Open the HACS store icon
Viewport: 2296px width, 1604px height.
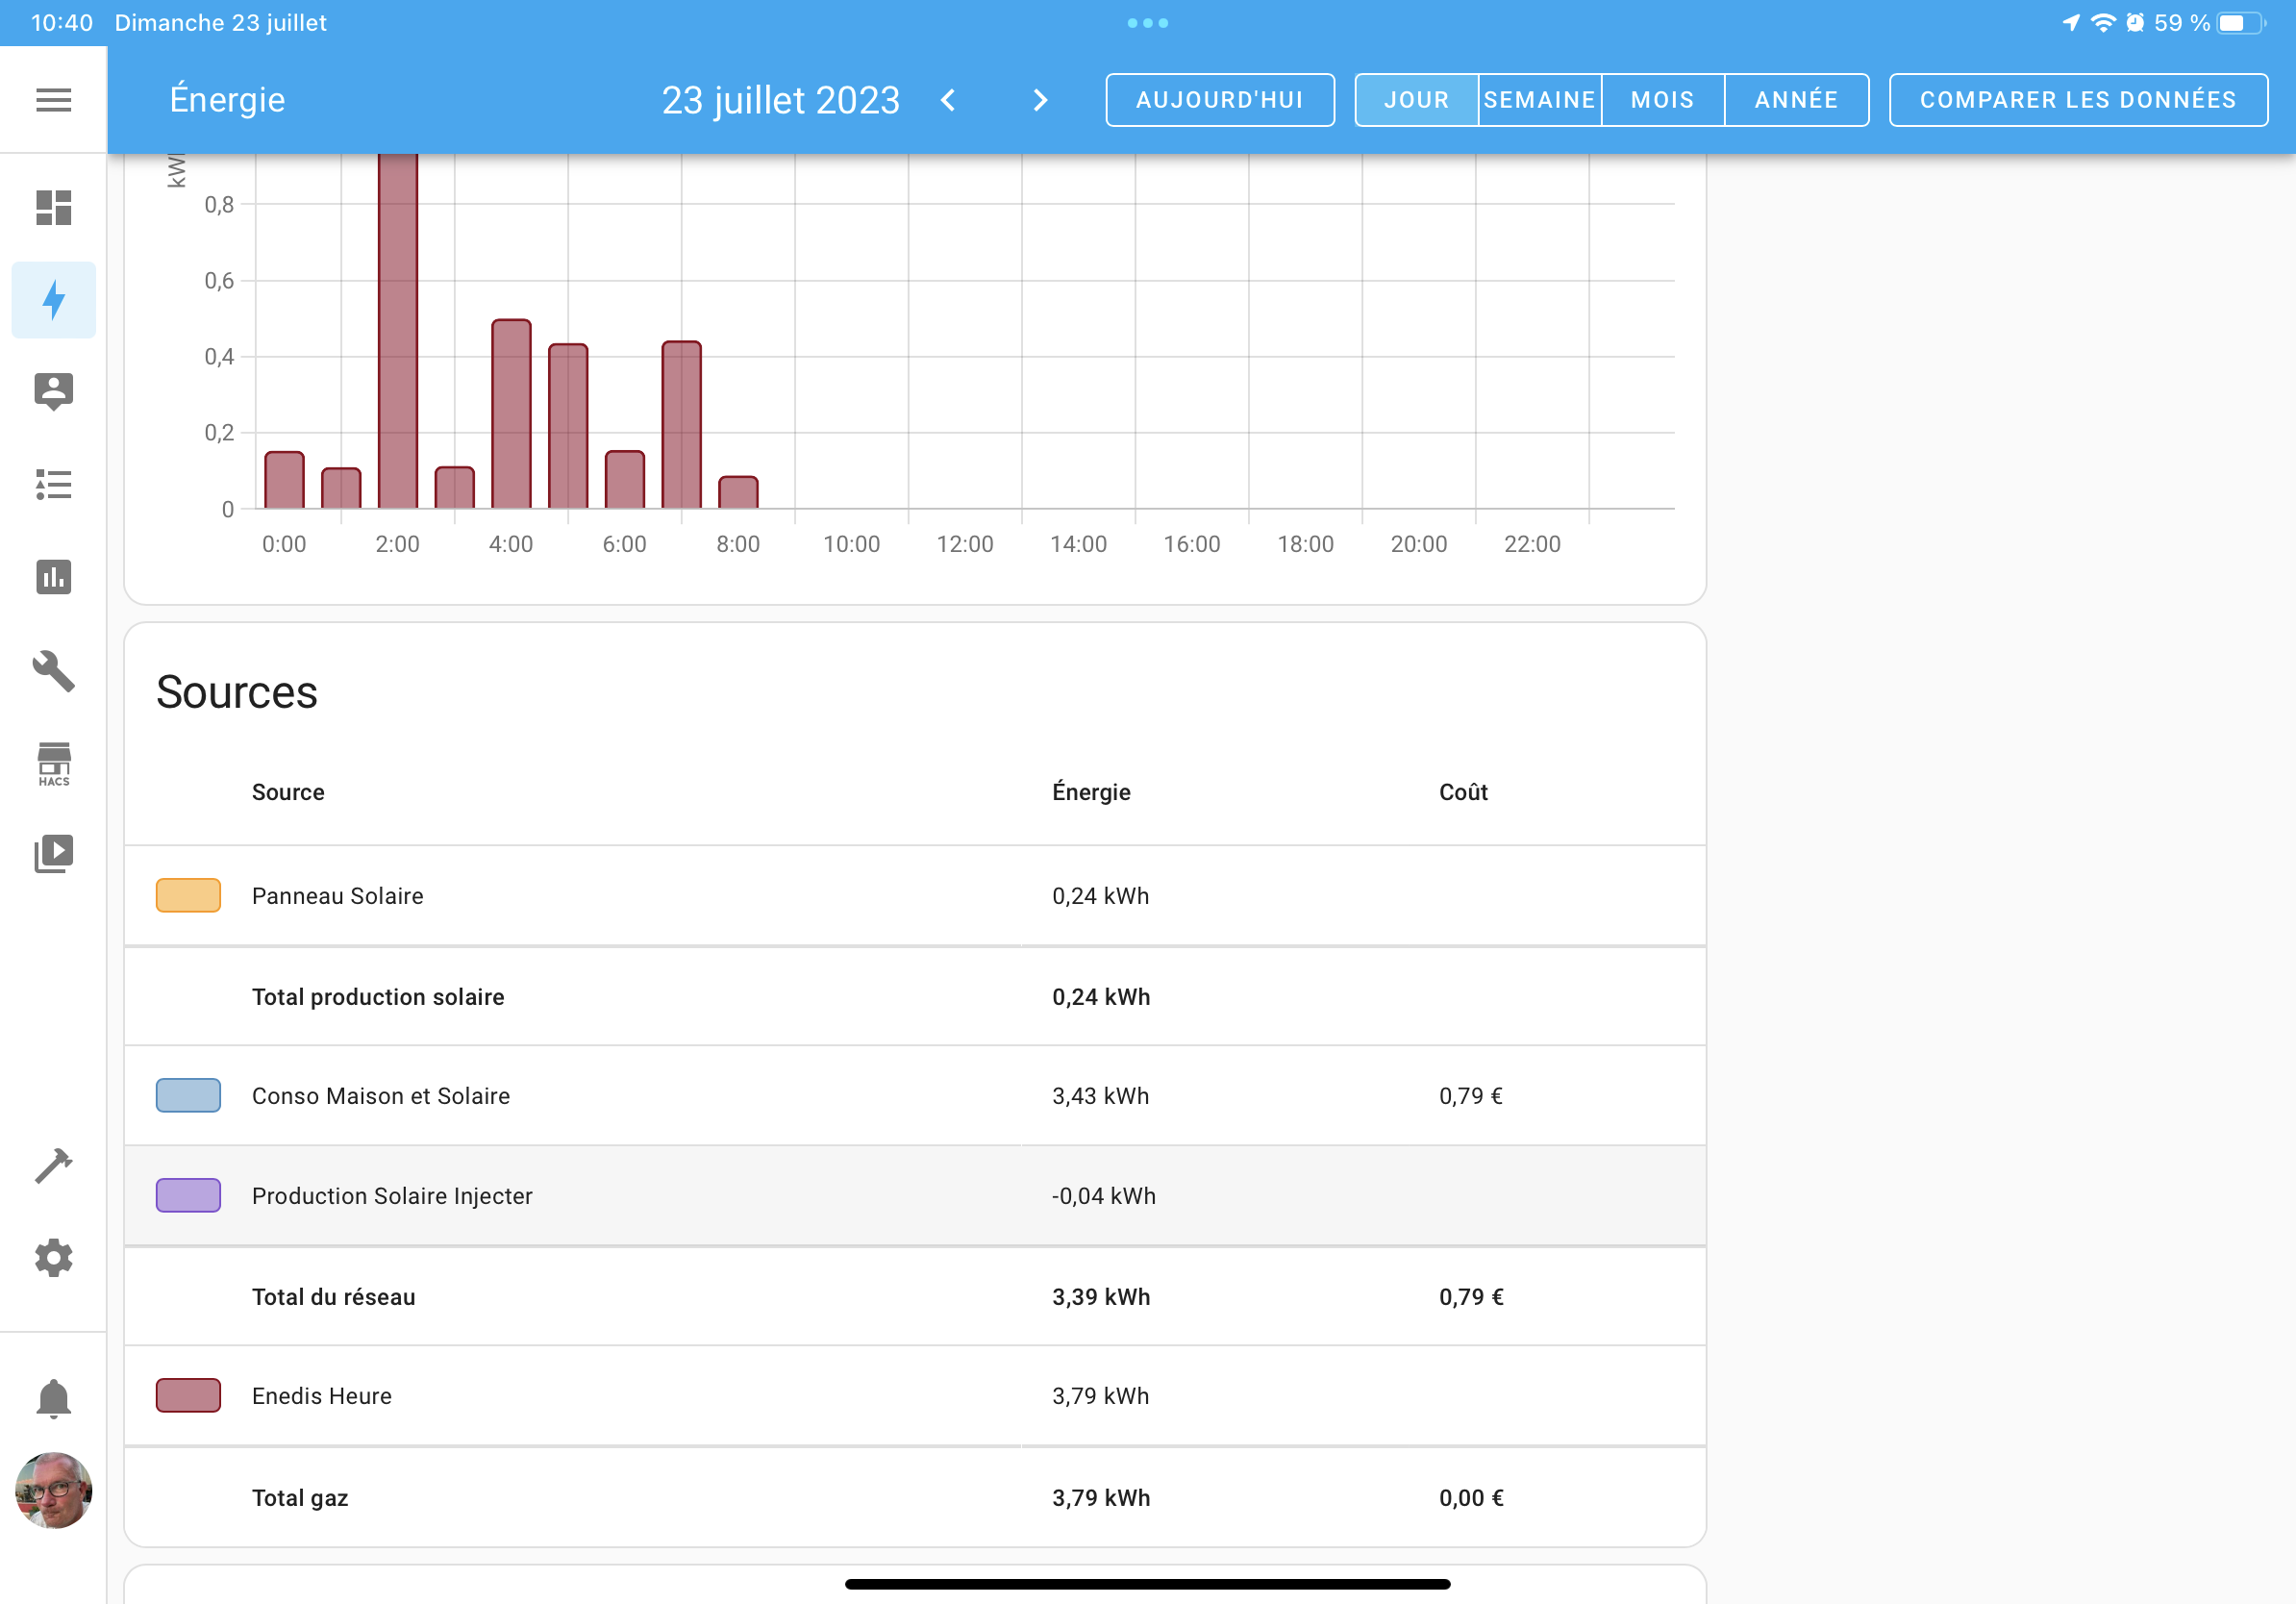pos(53,764)
